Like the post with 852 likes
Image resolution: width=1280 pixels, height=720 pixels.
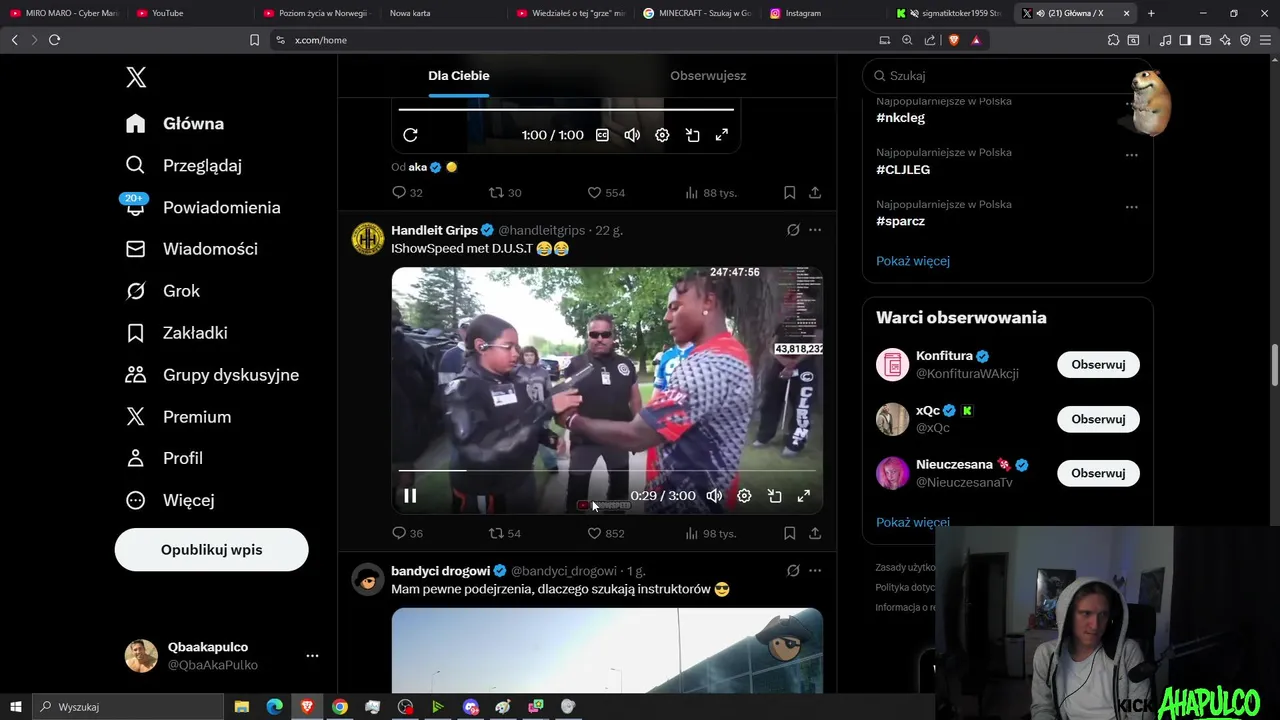click(x=605, y=534)
